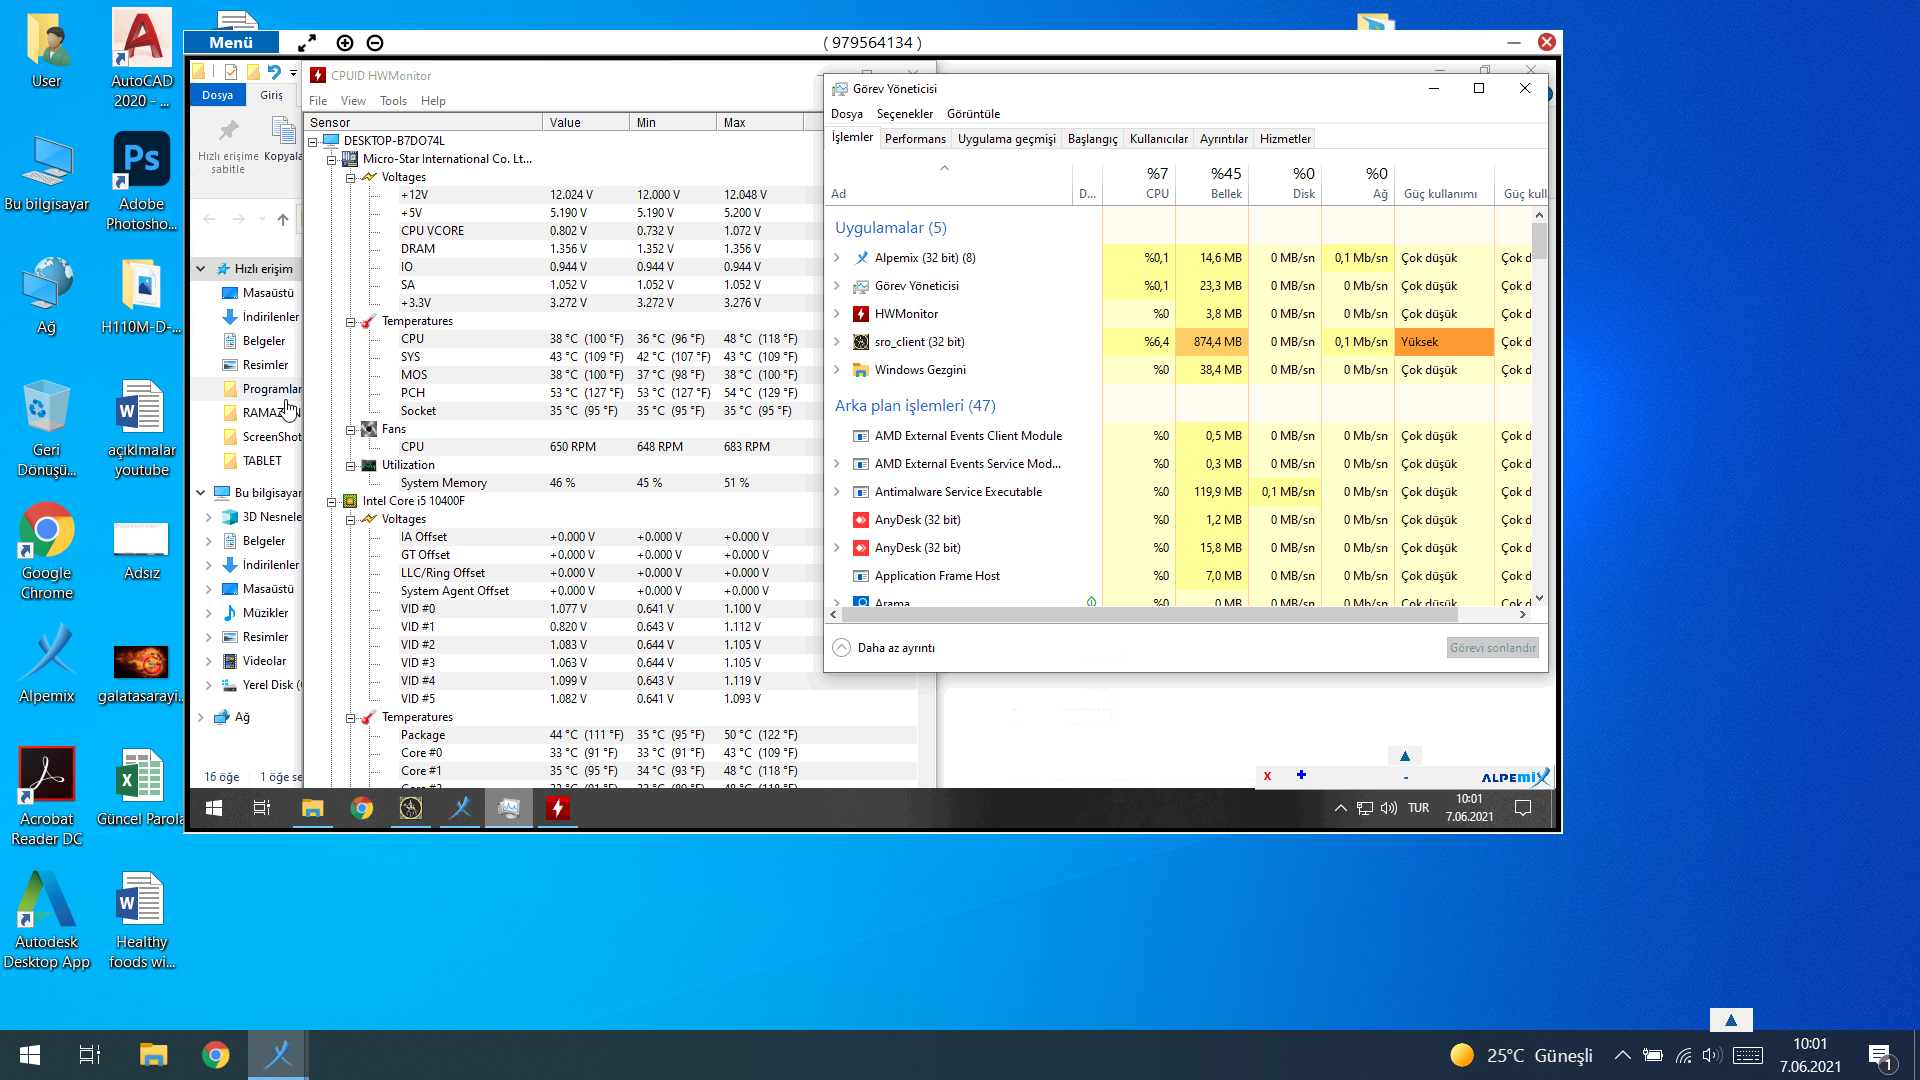The image size is (1920, 1080).
Task: Open the Google Chrome desktop icon
Action: click(x=46, y=550)
